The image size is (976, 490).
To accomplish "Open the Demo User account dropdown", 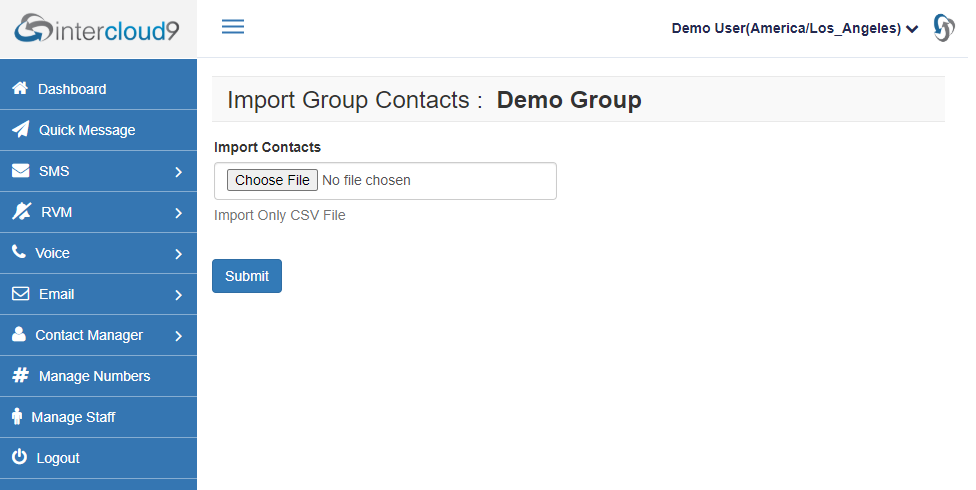I will (x=795, y=29).
